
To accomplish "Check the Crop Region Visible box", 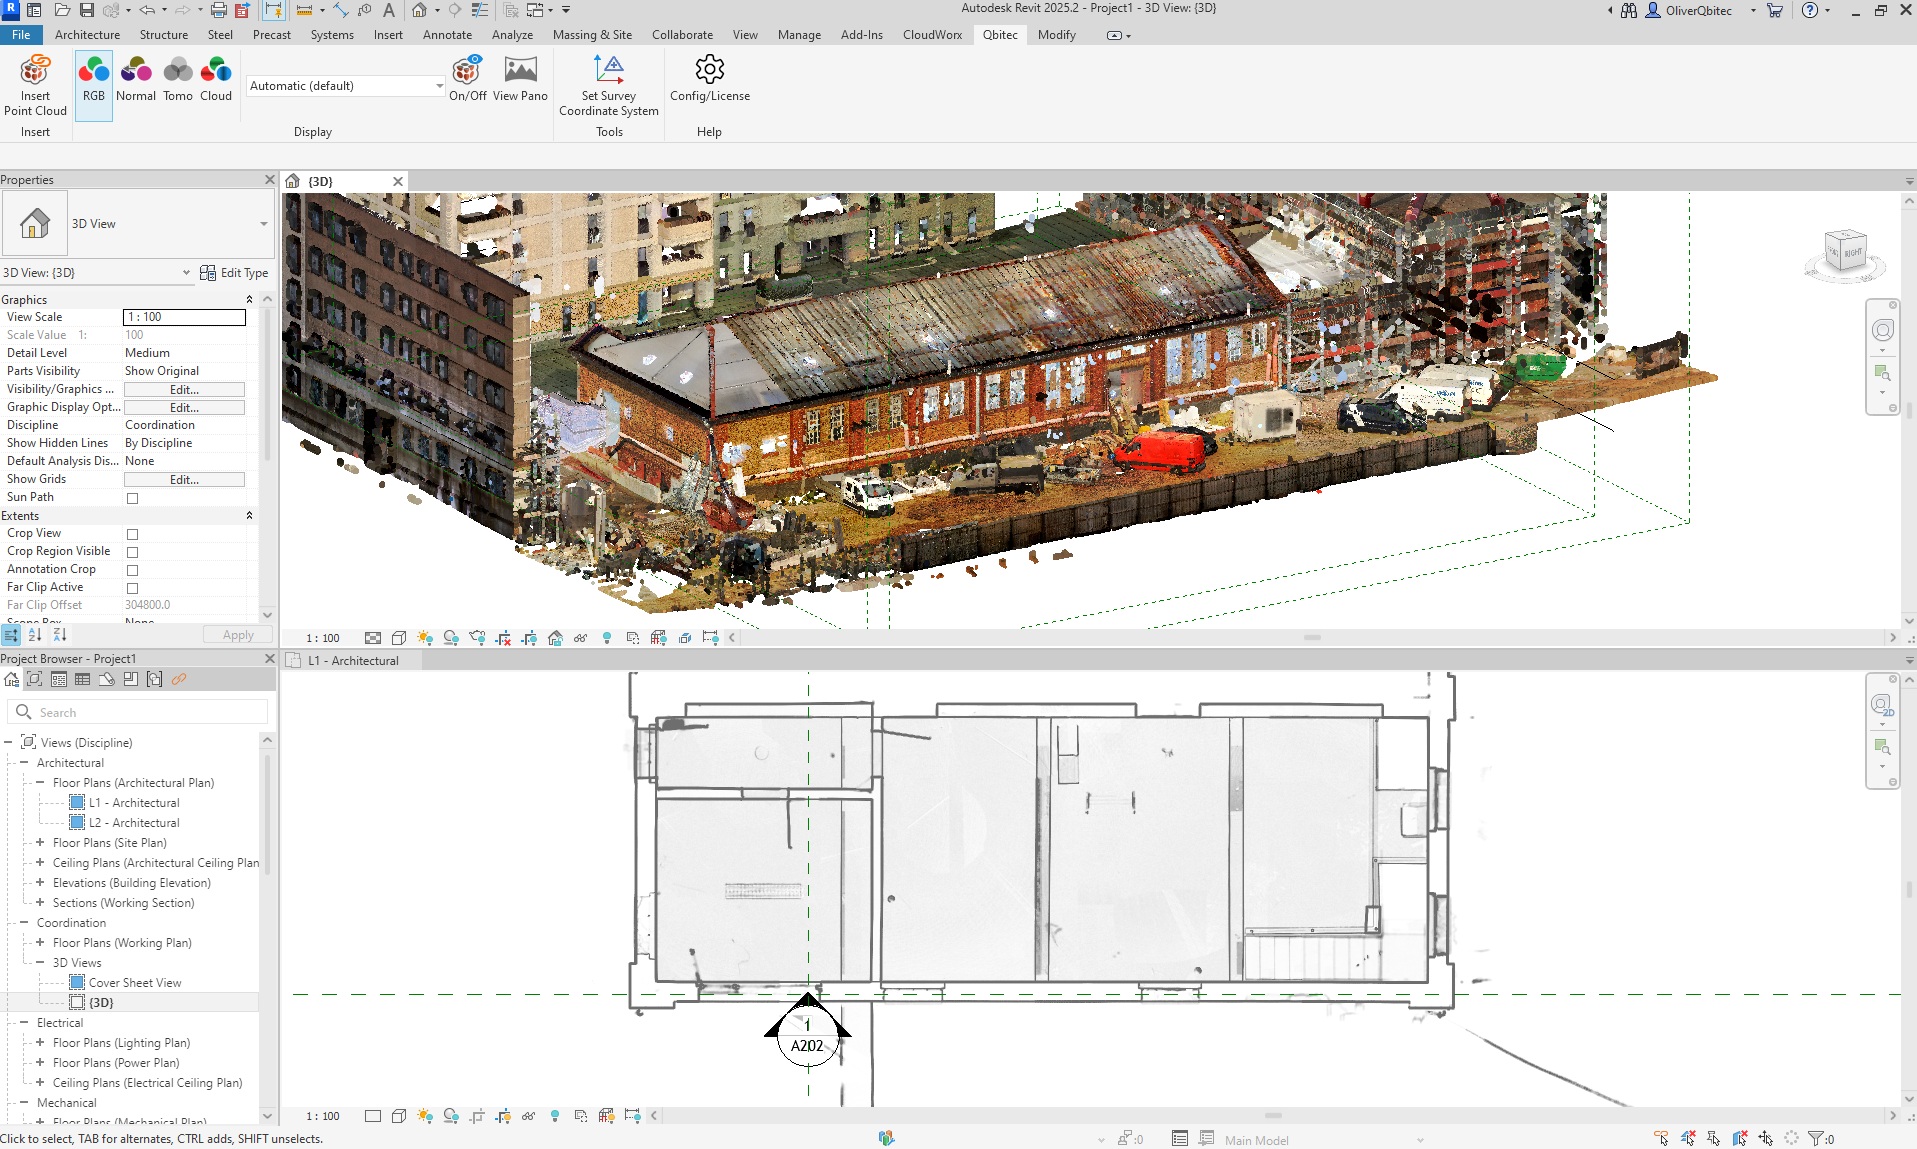I will [x=132, y=551].
